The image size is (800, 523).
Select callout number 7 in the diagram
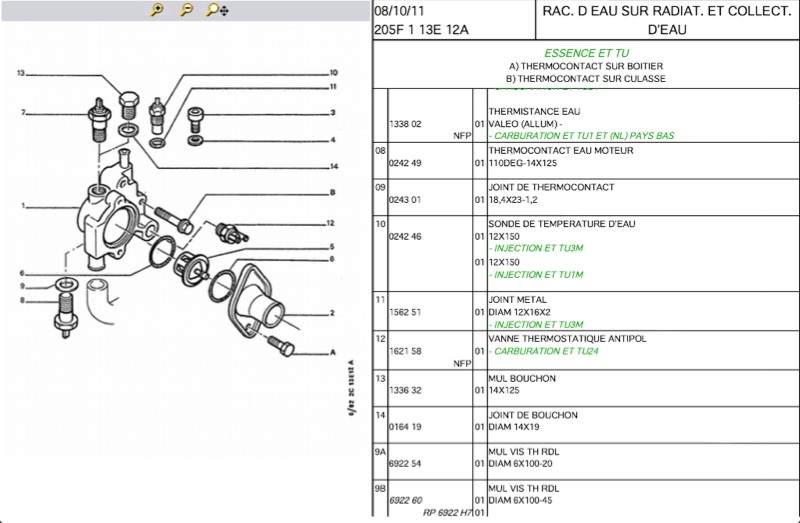point(22,112)
